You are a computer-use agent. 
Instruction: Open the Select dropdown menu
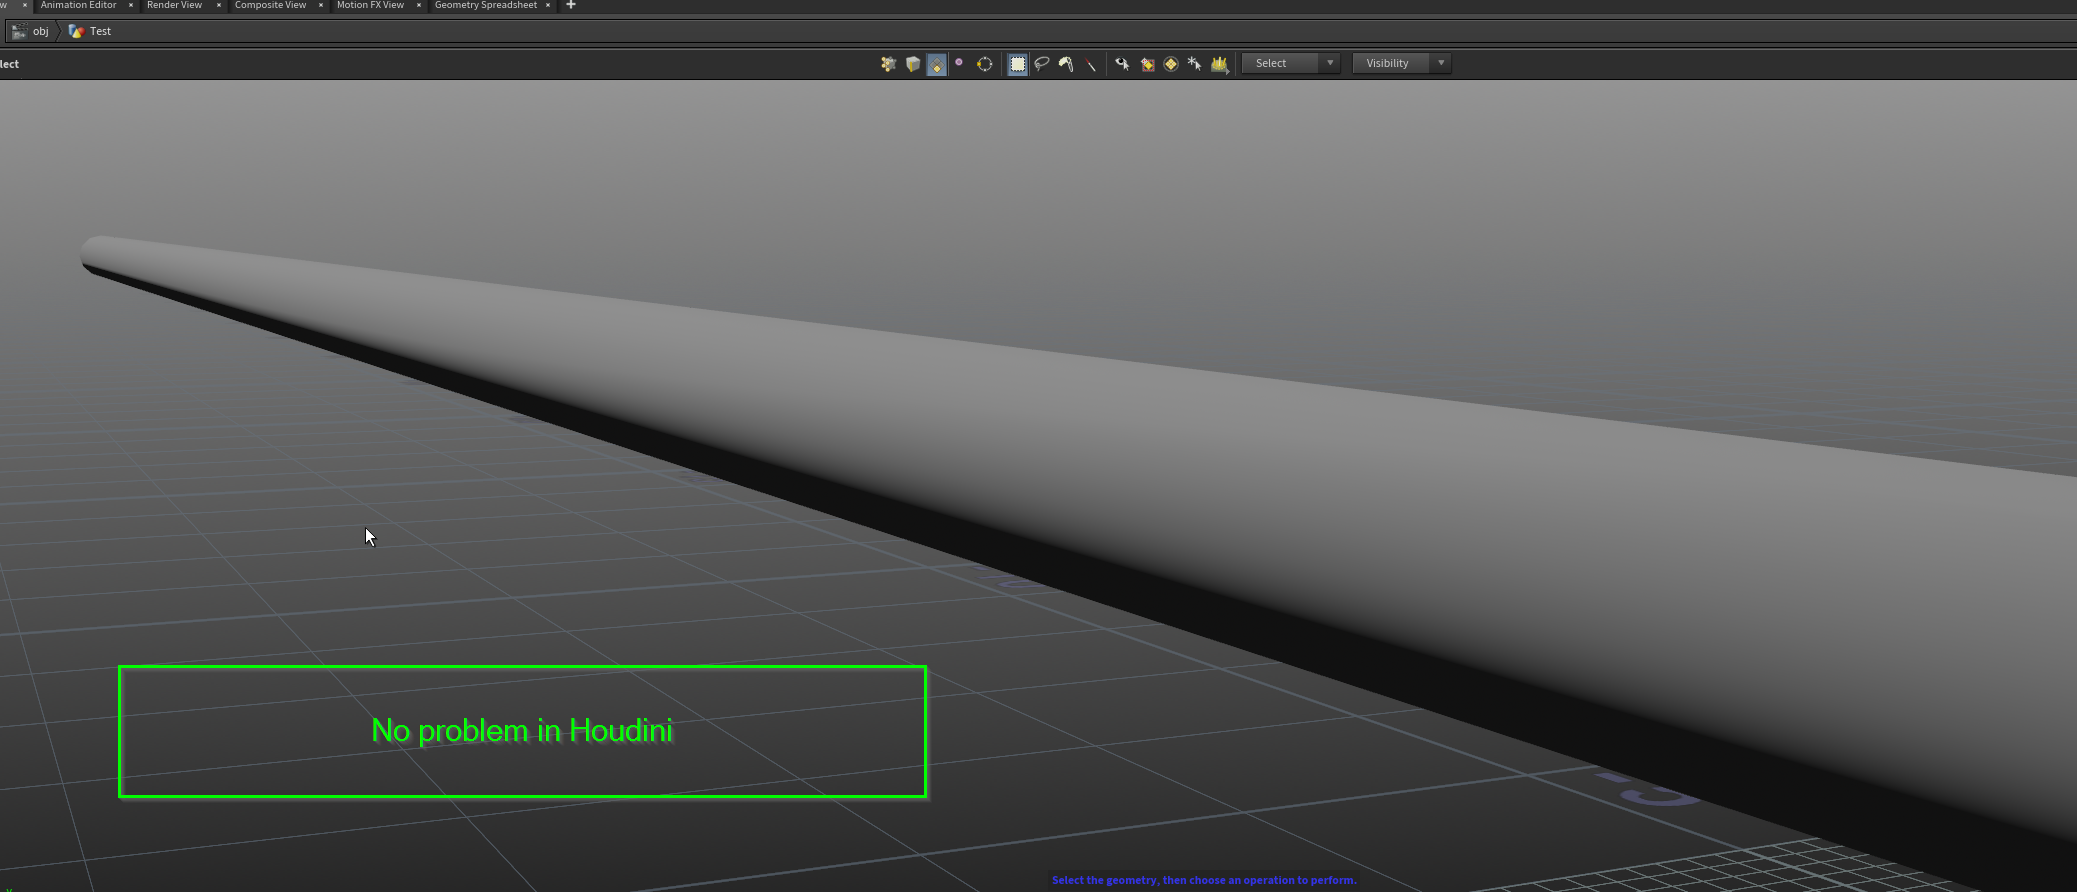pyautogui.click(x=1291, y=63)
